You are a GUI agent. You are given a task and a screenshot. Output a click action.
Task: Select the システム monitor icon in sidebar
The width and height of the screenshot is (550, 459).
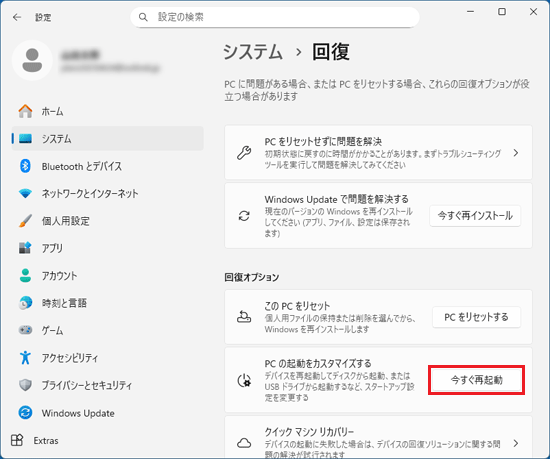point(25,139)
